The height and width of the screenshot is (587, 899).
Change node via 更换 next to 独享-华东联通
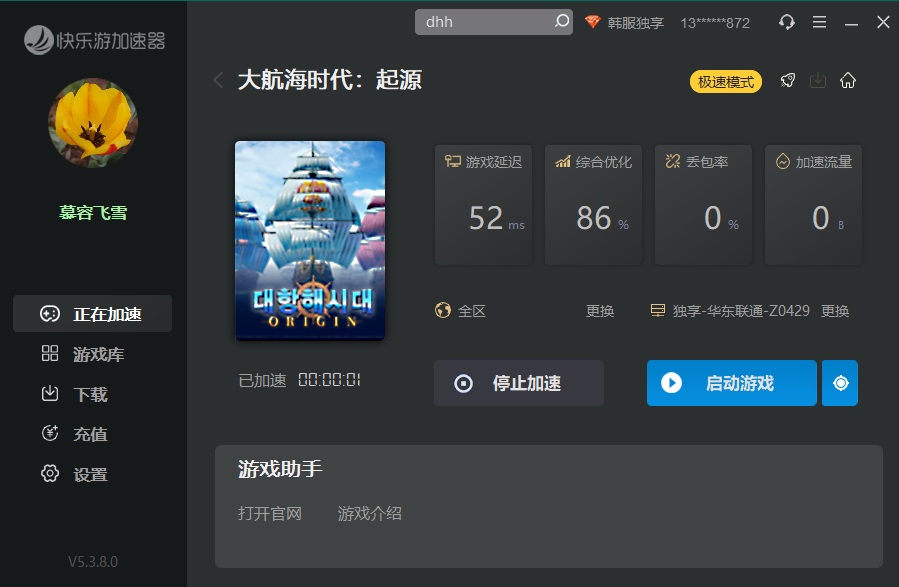coord(835,311)
